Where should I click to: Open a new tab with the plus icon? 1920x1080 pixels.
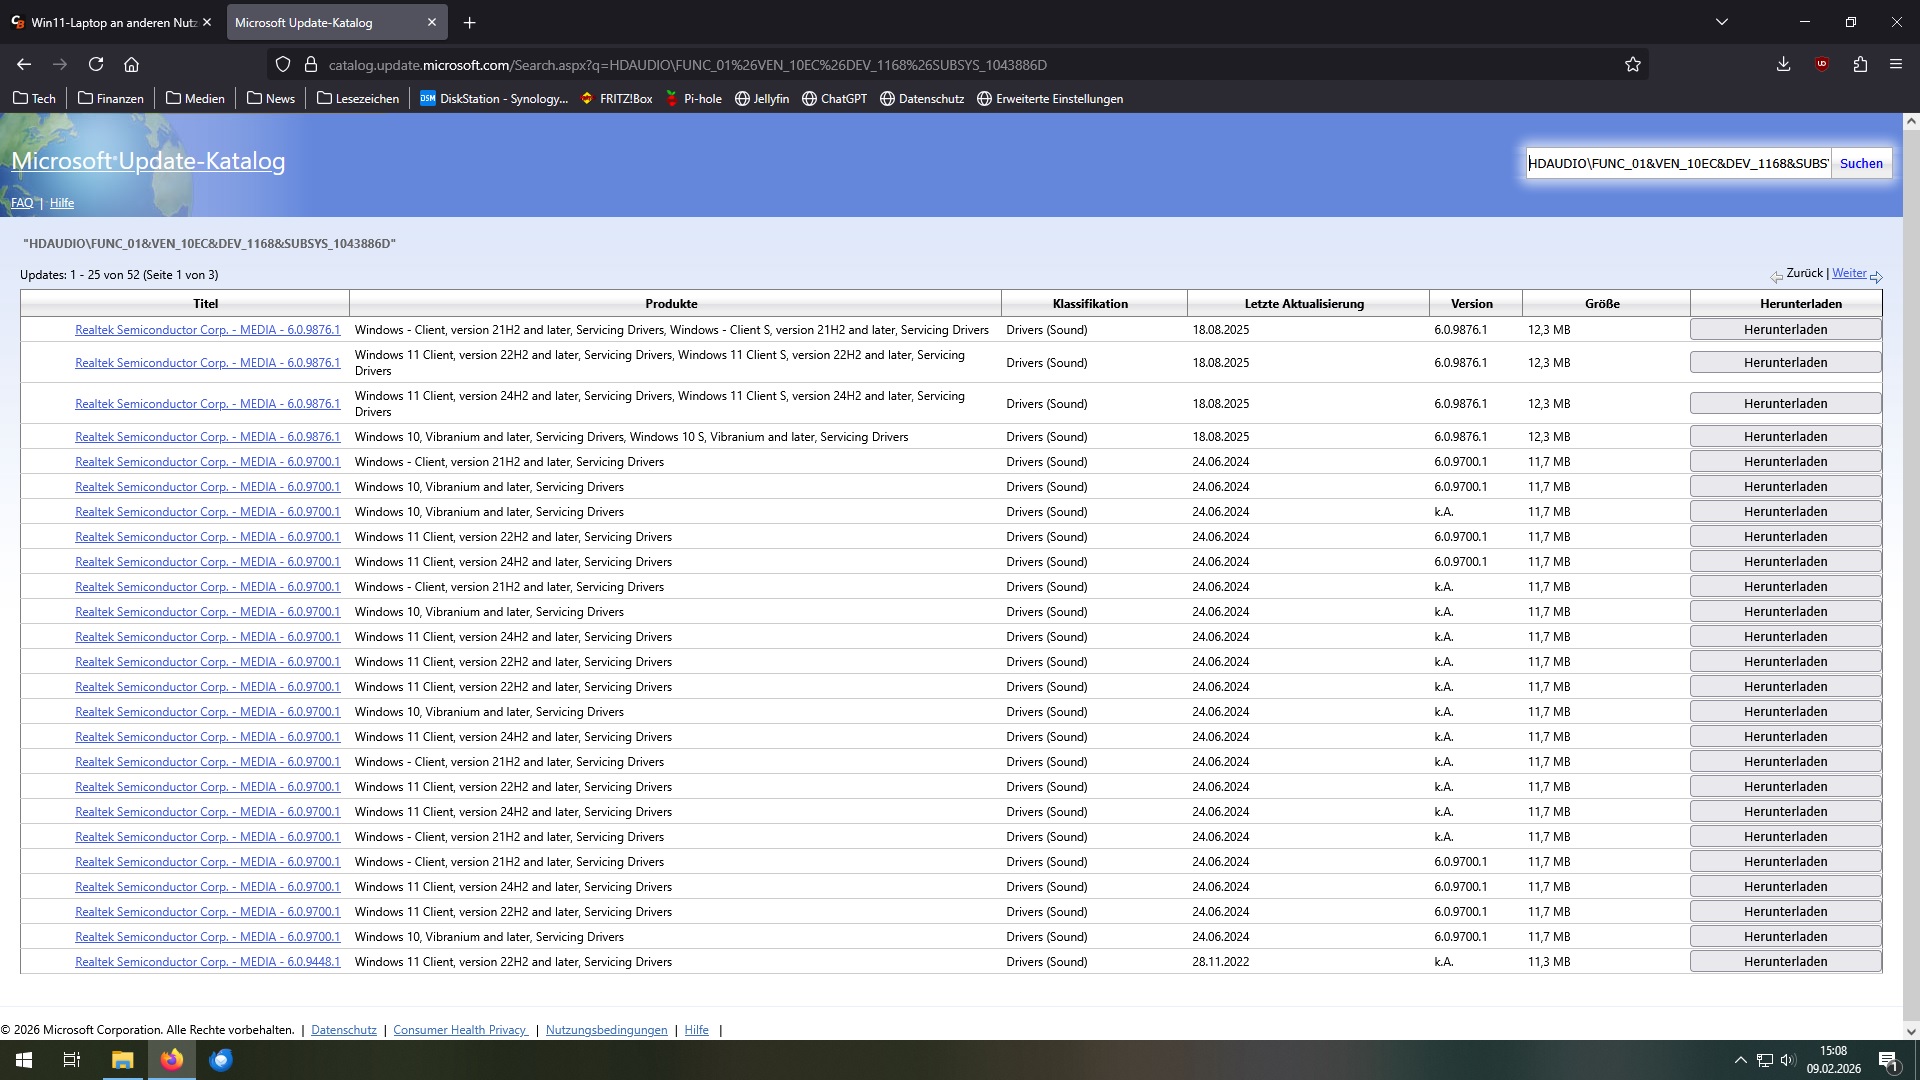pos(469,22)
